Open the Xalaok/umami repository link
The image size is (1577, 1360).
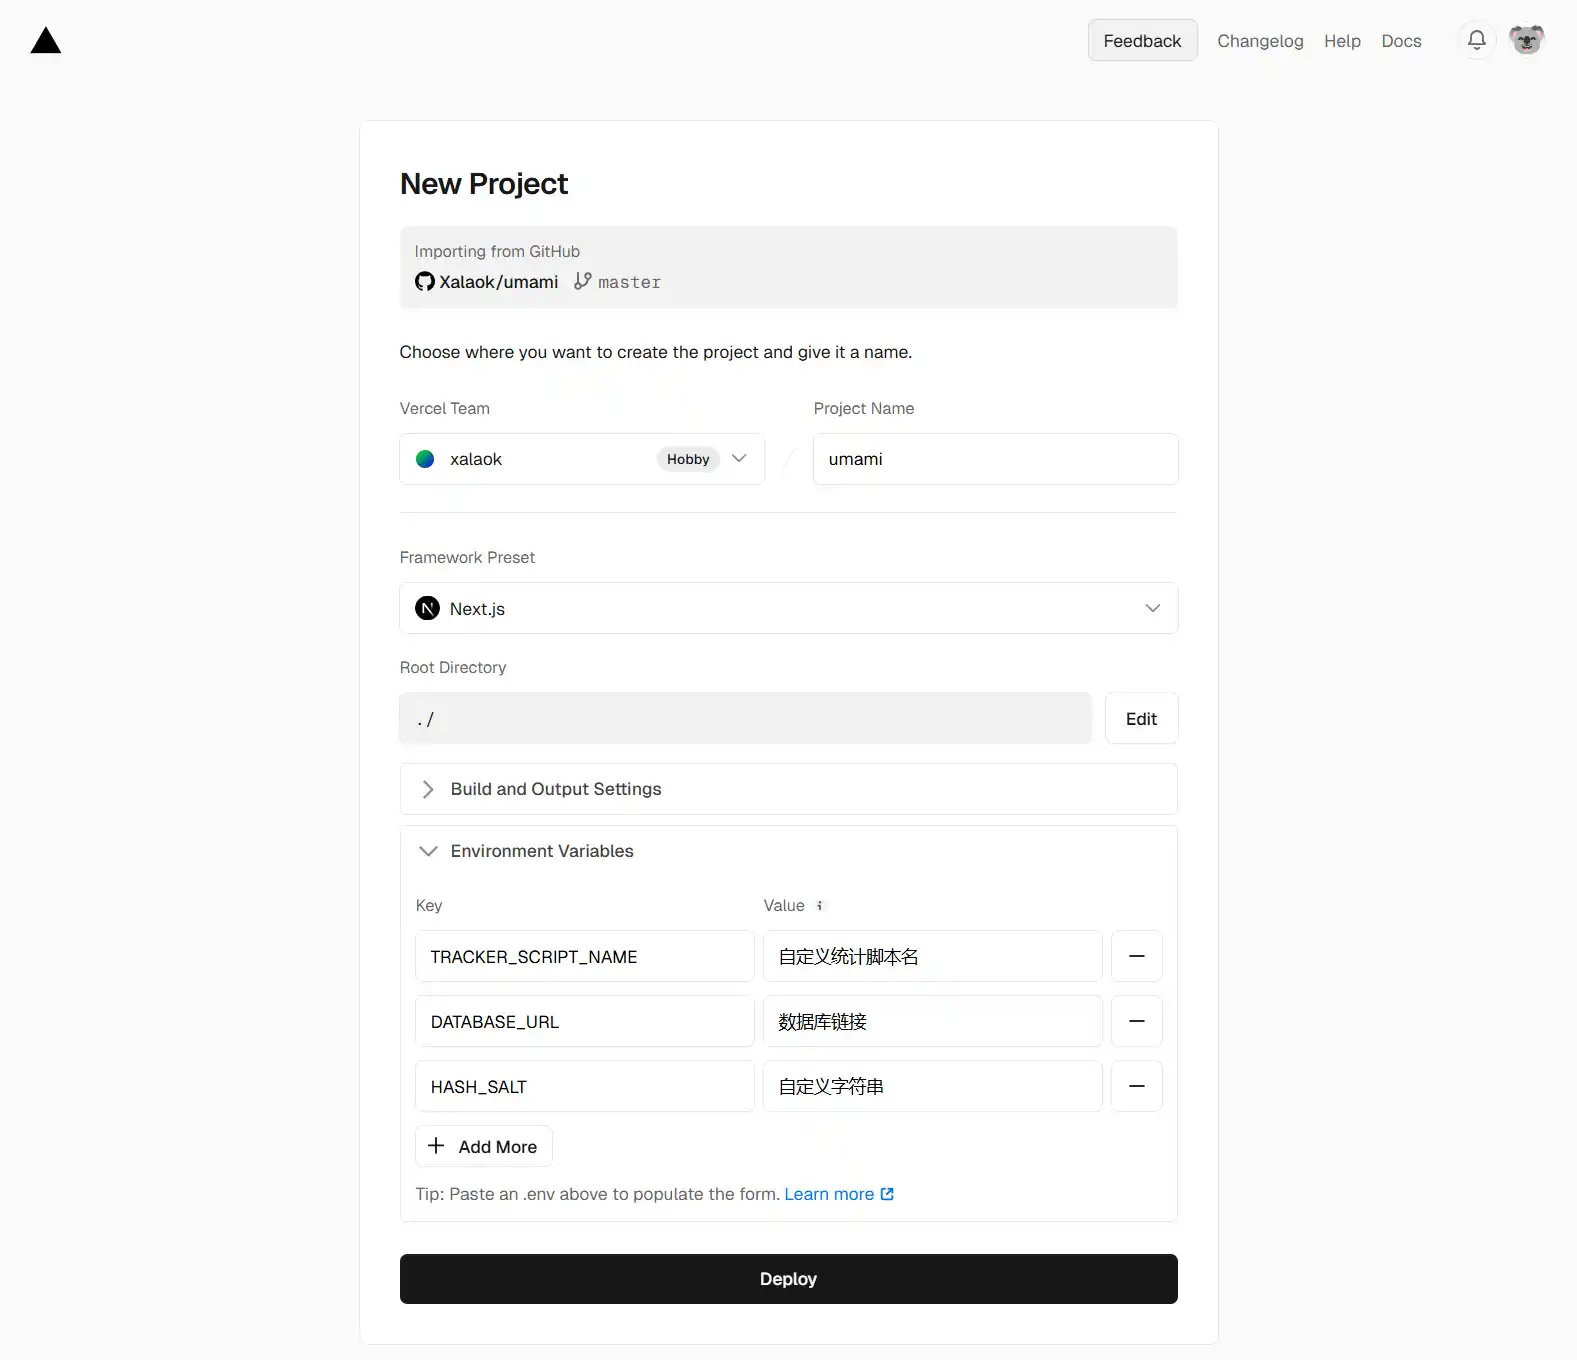(498, 282)
